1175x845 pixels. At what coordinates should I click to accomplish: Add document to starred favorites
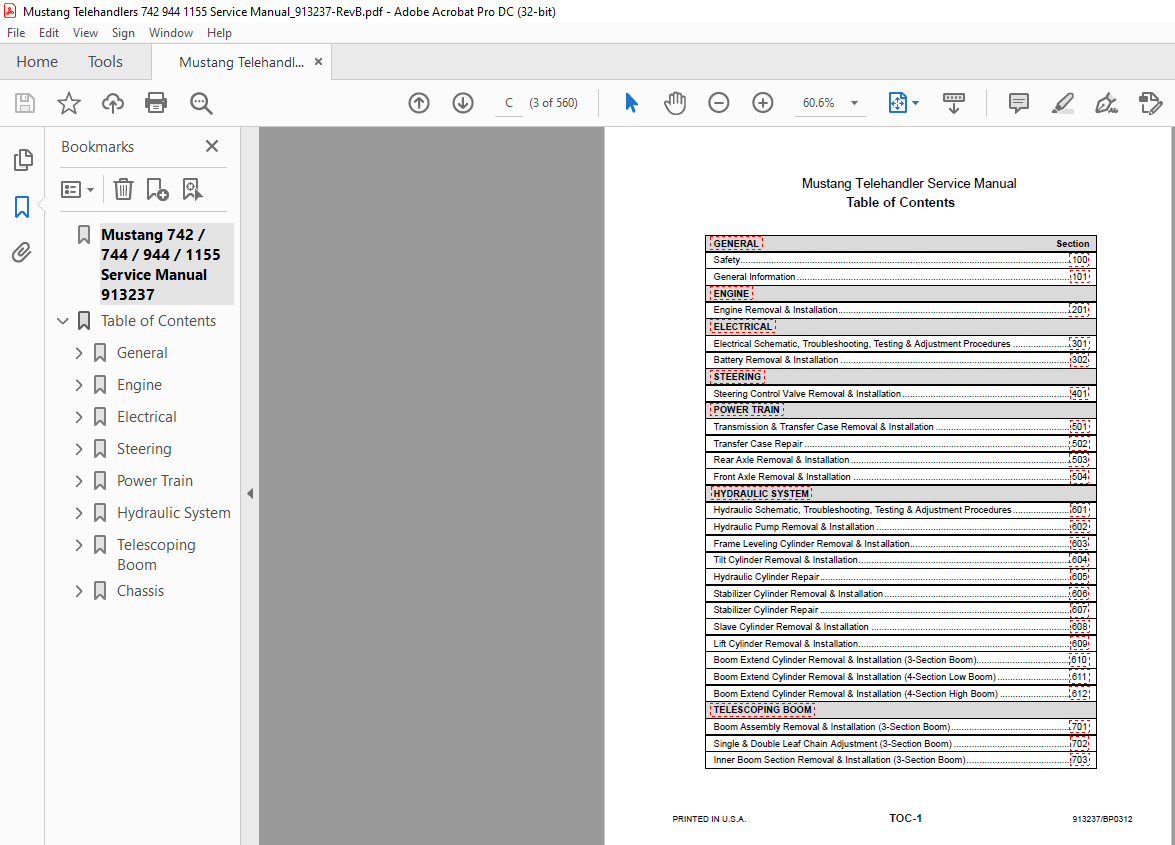point(69,103)
